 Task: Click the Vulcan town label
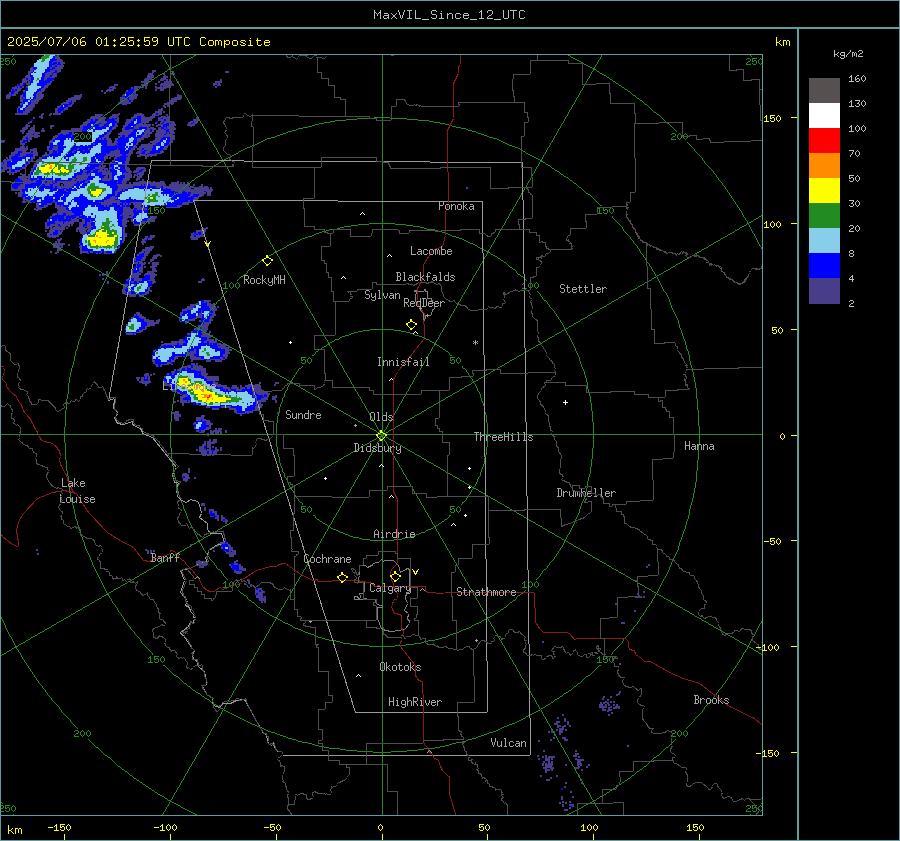[x=508, y=743]
